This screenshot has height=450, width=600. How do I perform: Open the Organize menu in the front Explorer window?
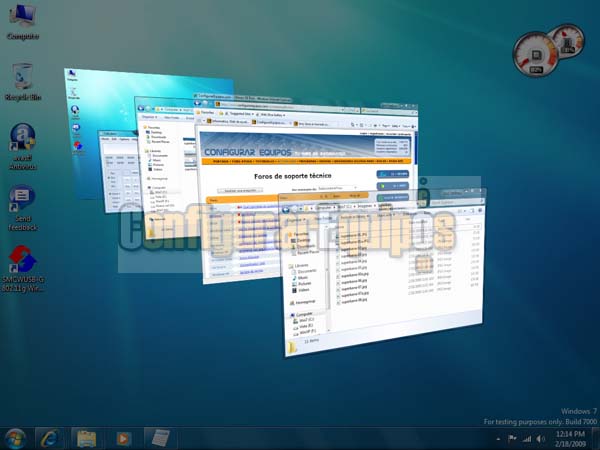(x=295, y=220)
